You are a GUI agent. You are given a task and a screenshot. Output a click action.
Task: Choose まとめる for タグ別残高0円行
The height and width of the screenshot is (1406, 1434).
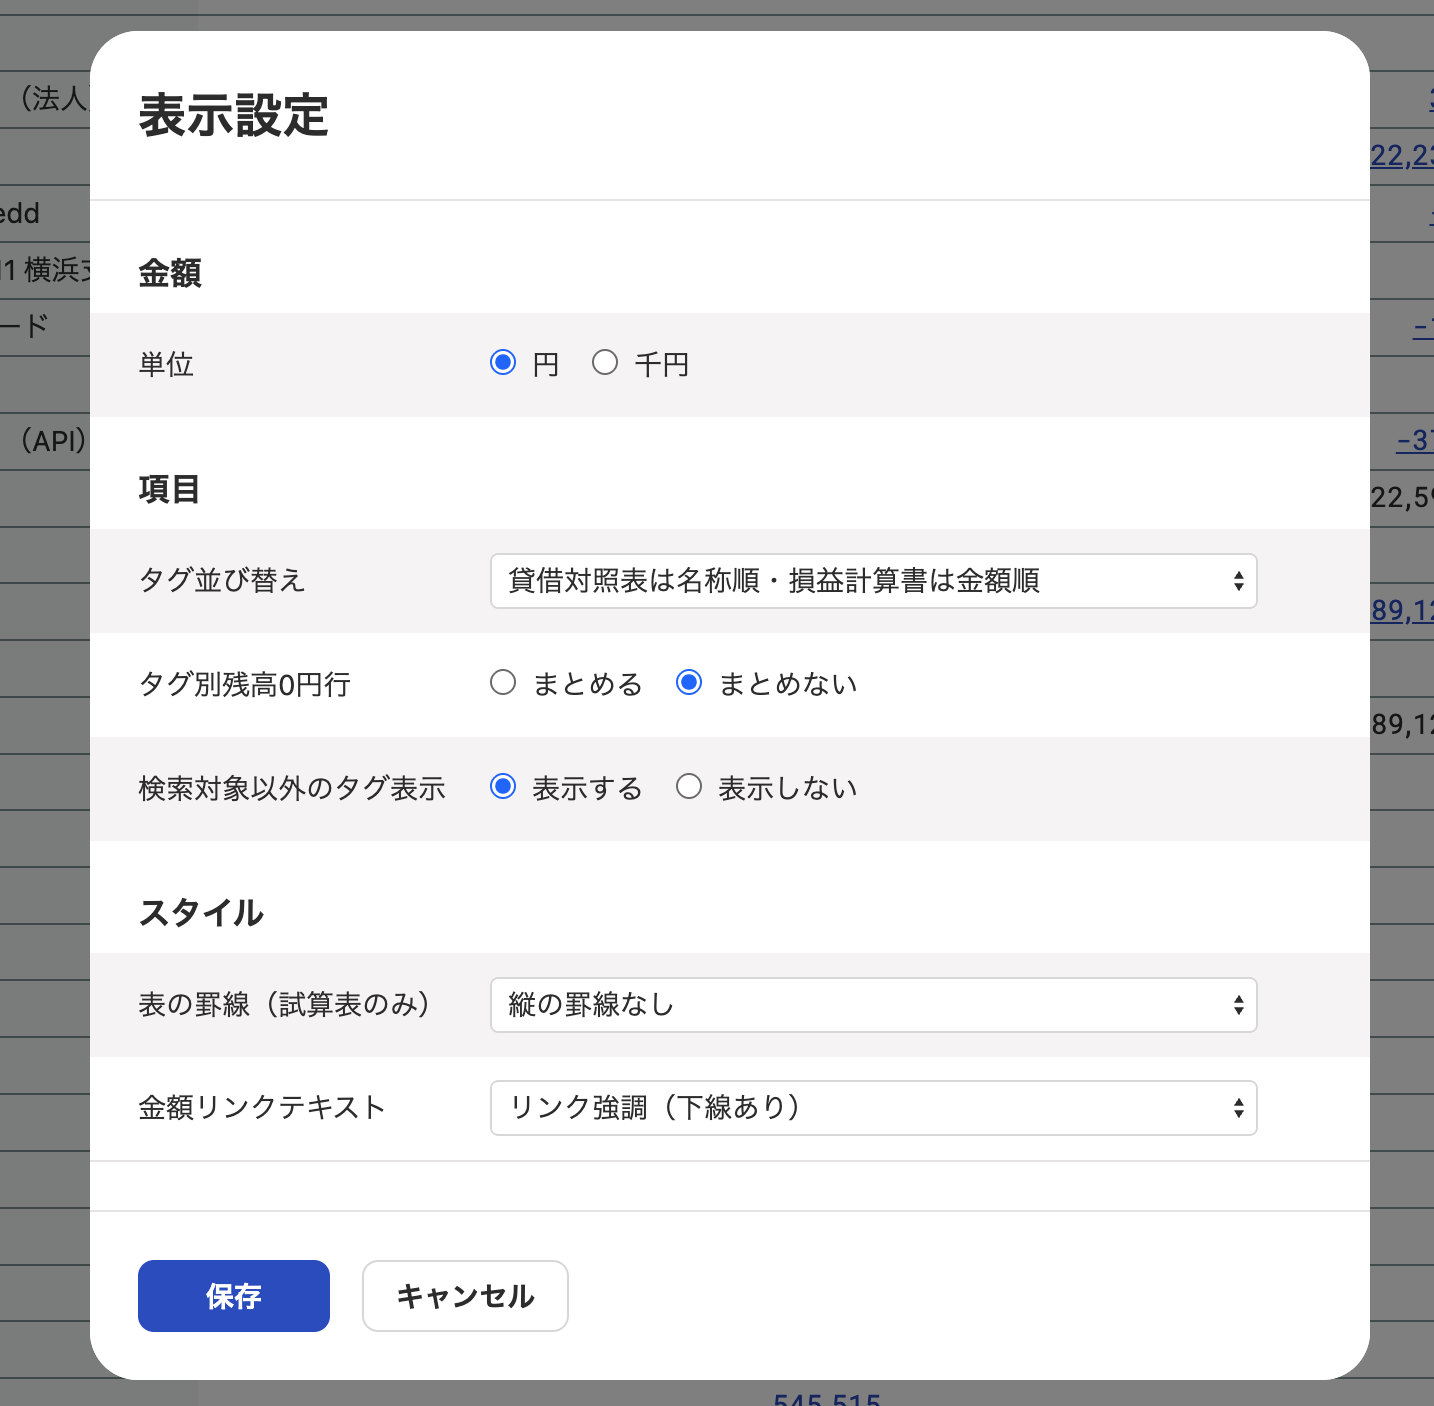click(503, 683)
